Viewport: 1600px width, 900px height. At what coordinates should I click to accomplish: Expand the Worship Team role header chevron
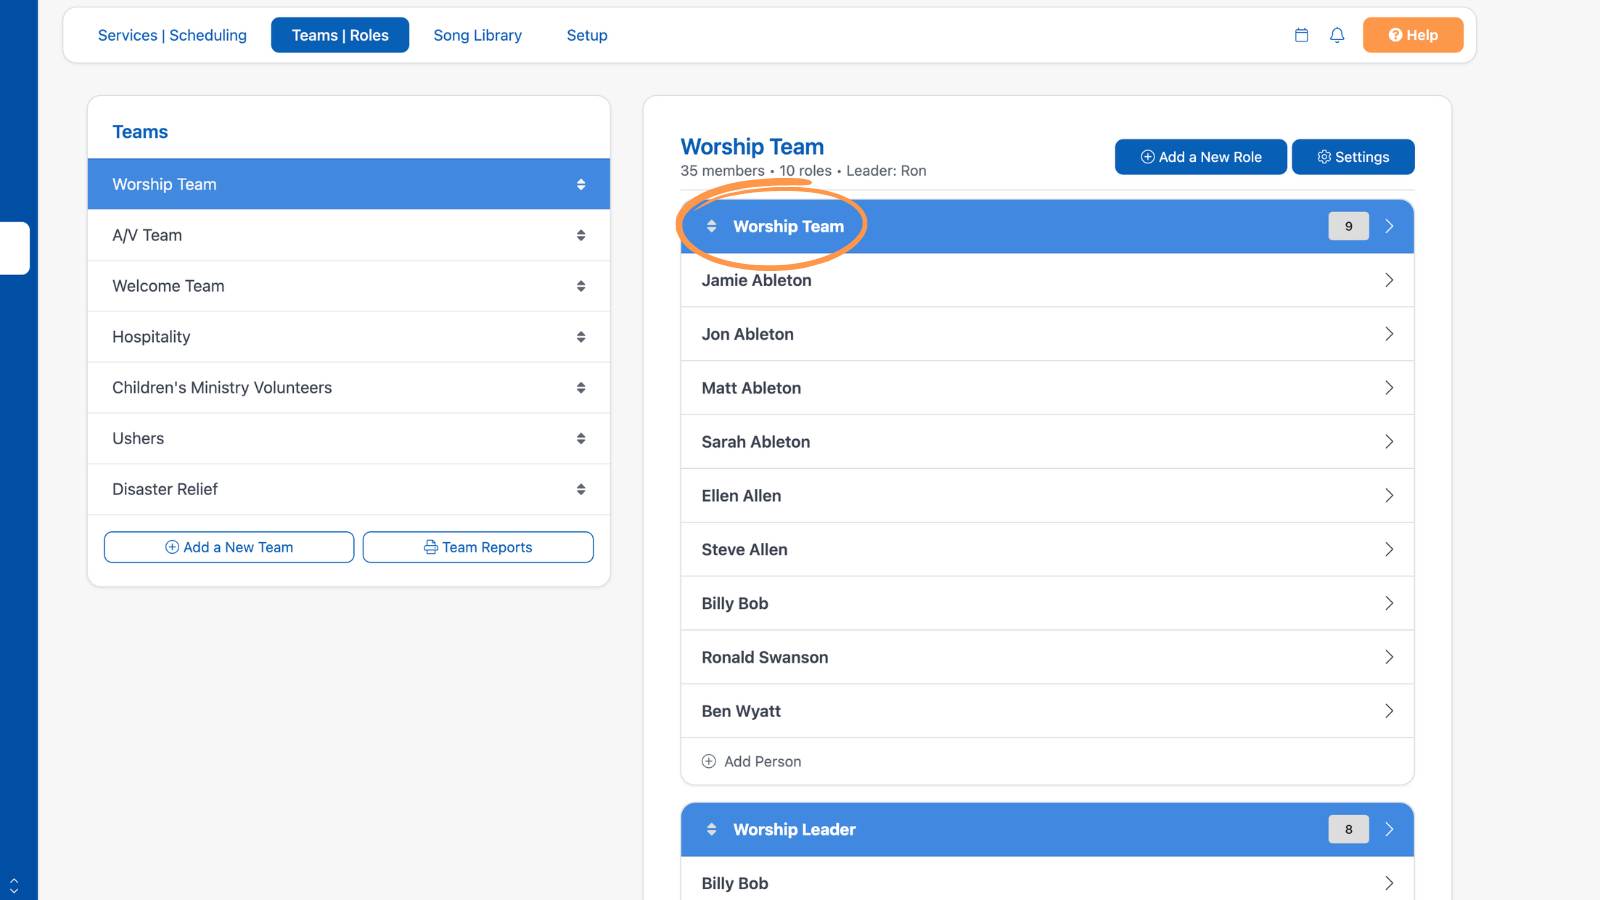pyautogui.click(x=1389, y=226)
